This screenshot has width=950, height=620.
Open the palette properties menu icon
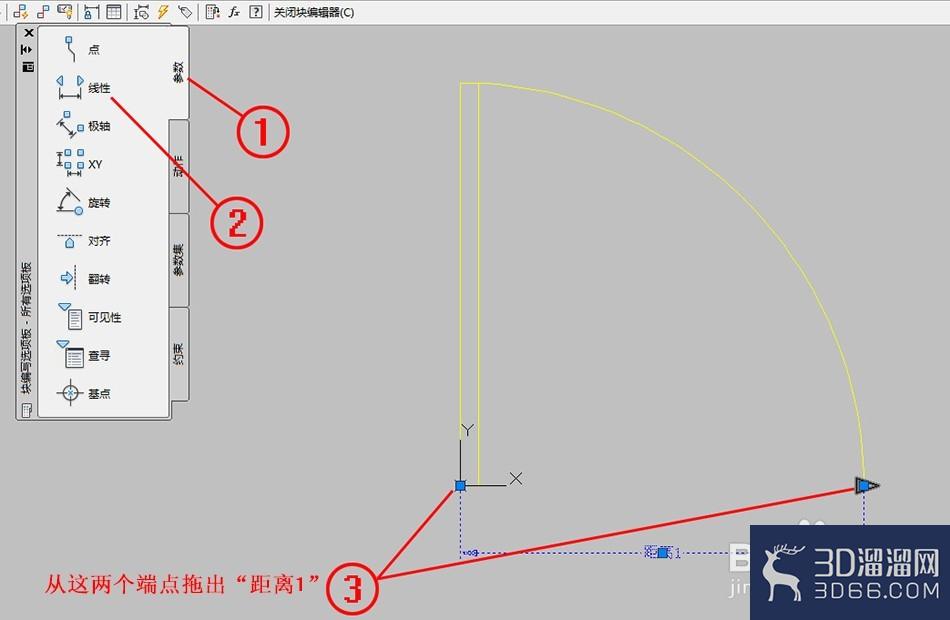28,67
